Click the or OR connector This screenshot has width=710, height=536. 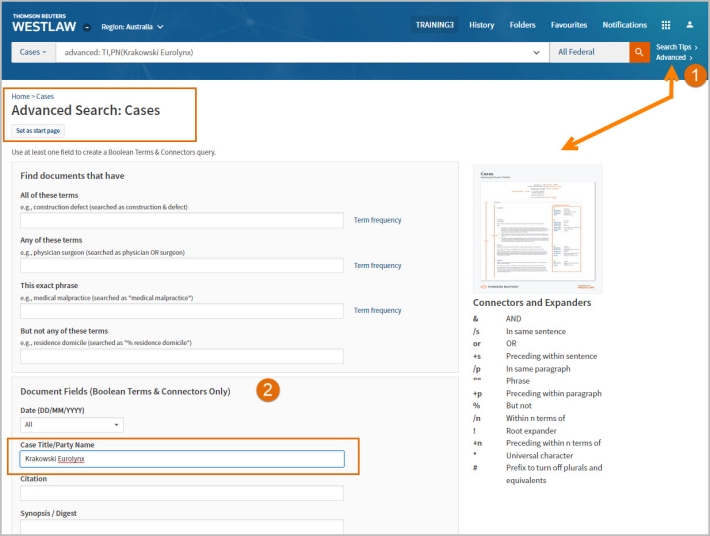pos(495,344)
